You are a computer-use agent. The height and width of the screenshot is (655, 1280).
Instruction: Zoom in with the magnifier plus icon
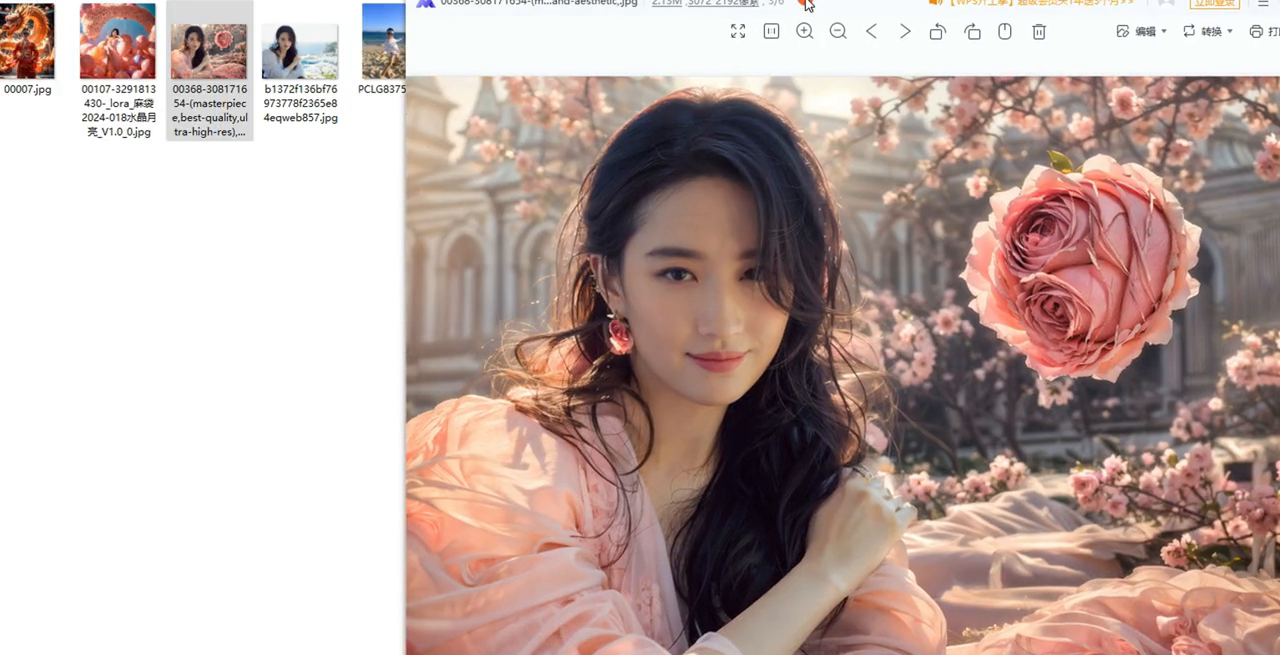(x=805, y=32)
